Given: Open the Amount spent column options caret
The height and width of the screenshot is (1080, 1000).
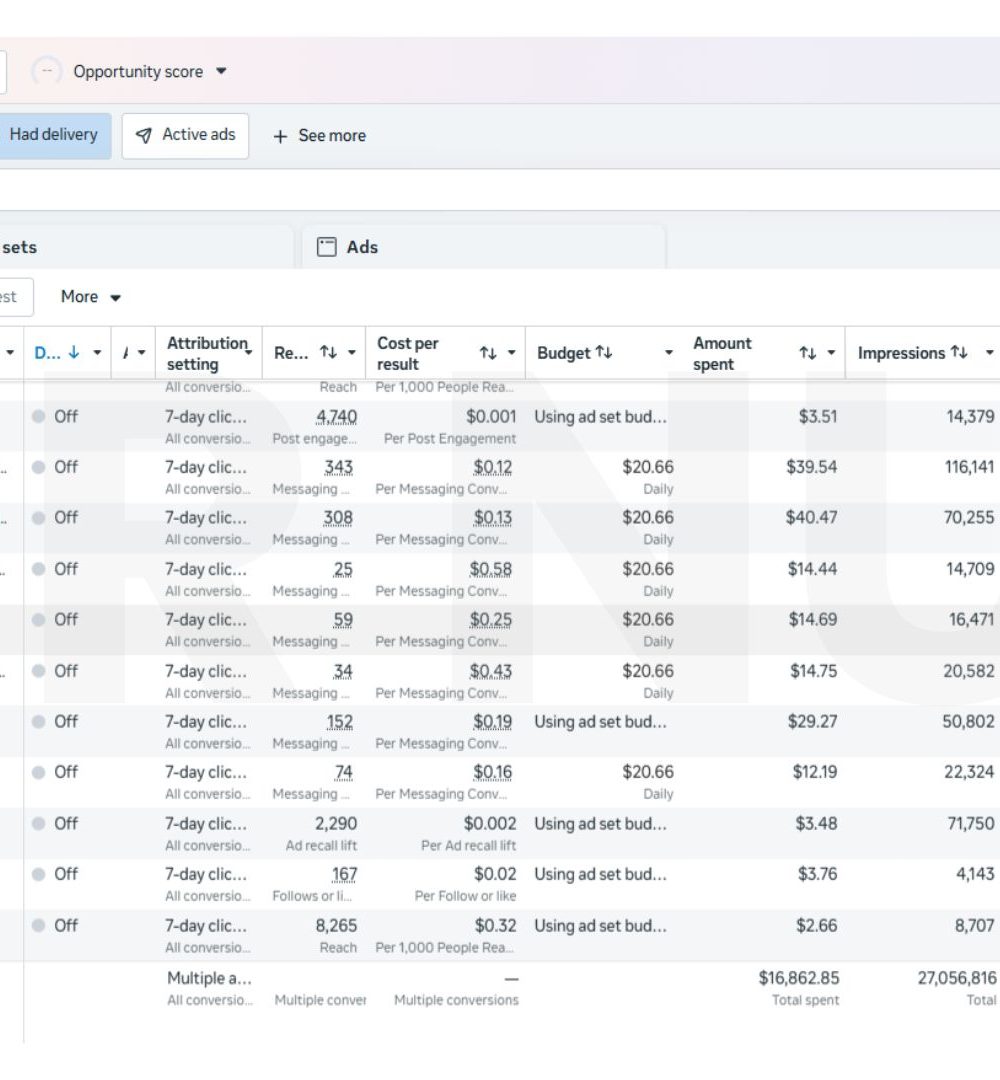Looking at the screenshot, I should 831,353.
